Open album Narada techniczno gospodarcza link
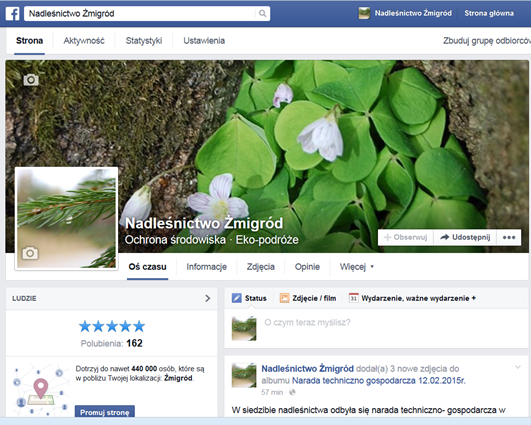 click(379, 381)
